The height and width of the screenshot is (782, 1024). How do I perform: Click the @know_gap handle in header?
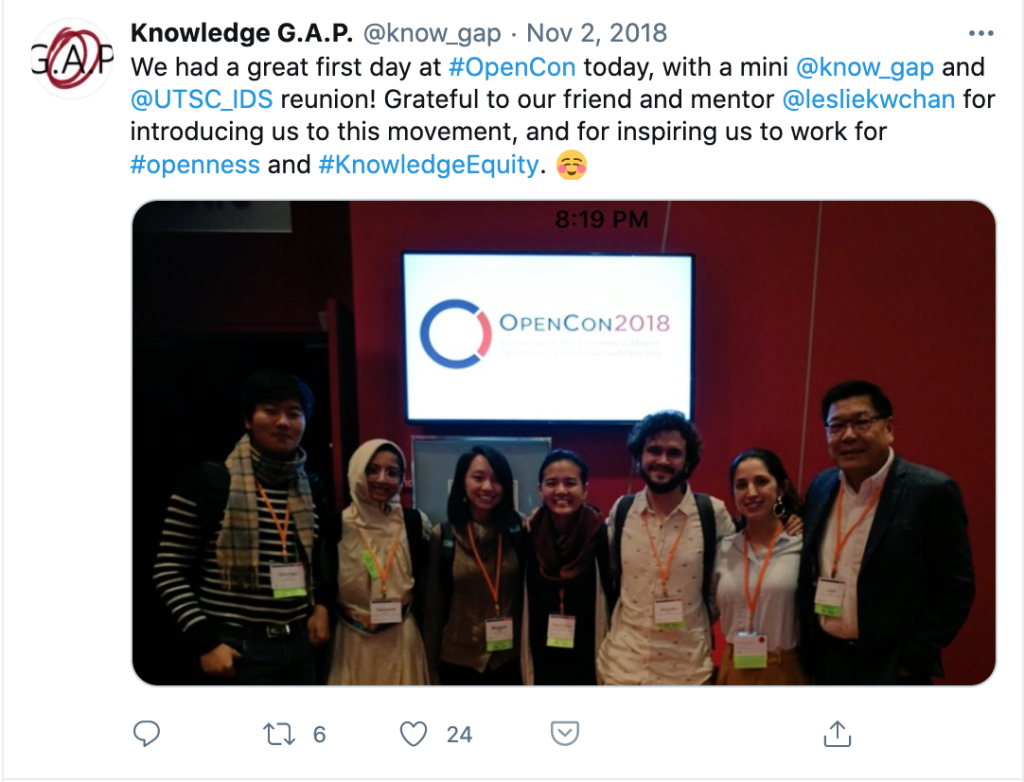click(432, 33)
